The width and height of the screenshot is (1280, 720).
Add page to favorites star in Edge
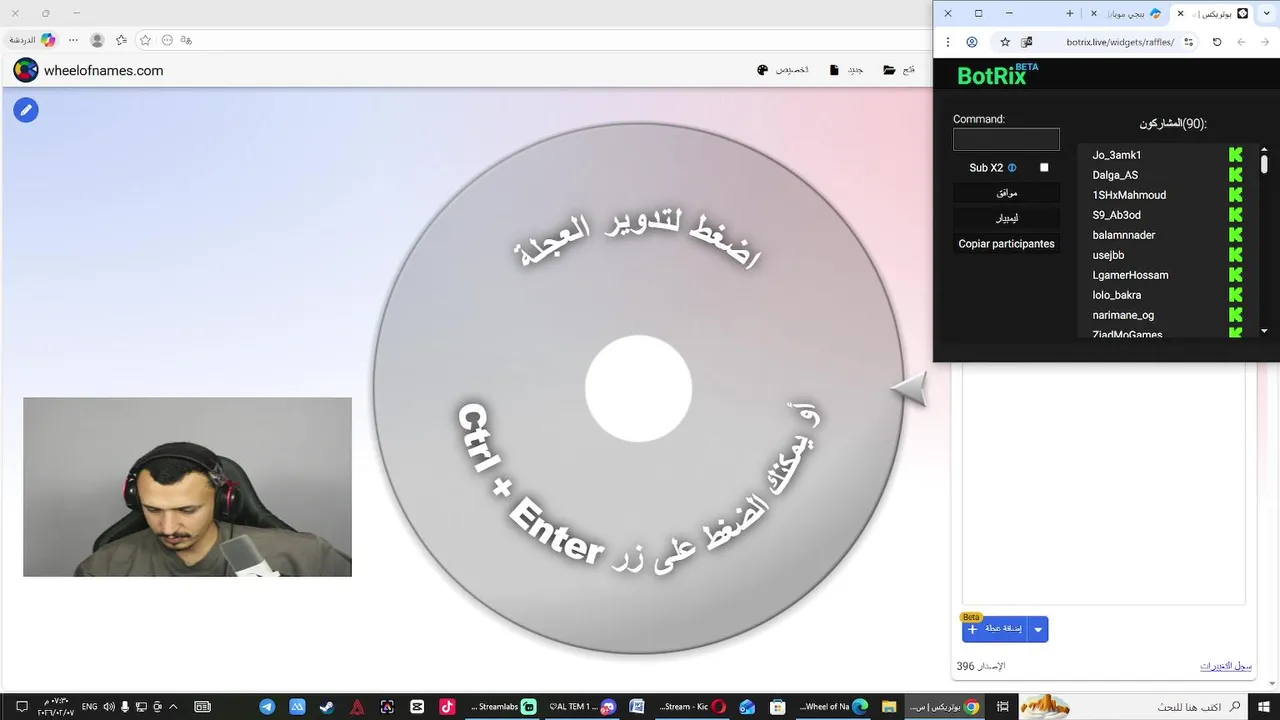(145, 40)
